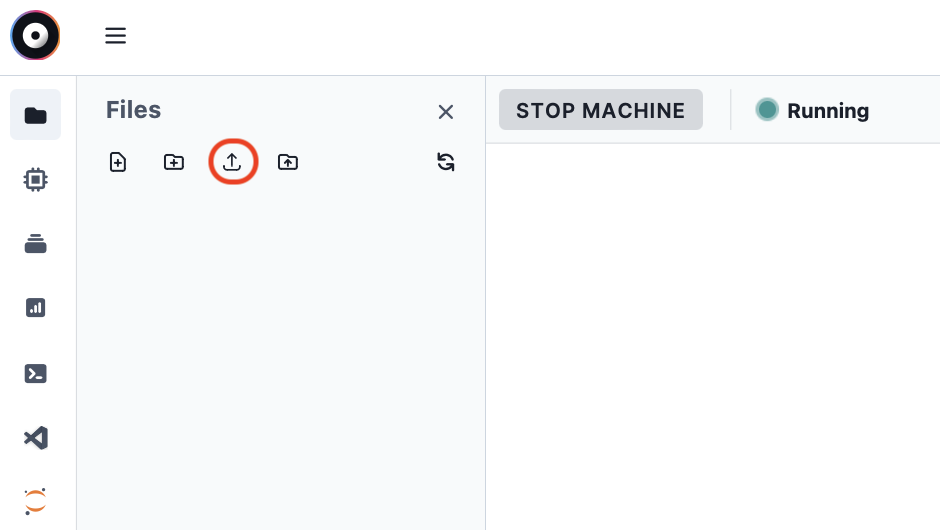Open the Machine chip icon in sidebar
Viewport: 940px width, 530px height.
tap(36, 180)
